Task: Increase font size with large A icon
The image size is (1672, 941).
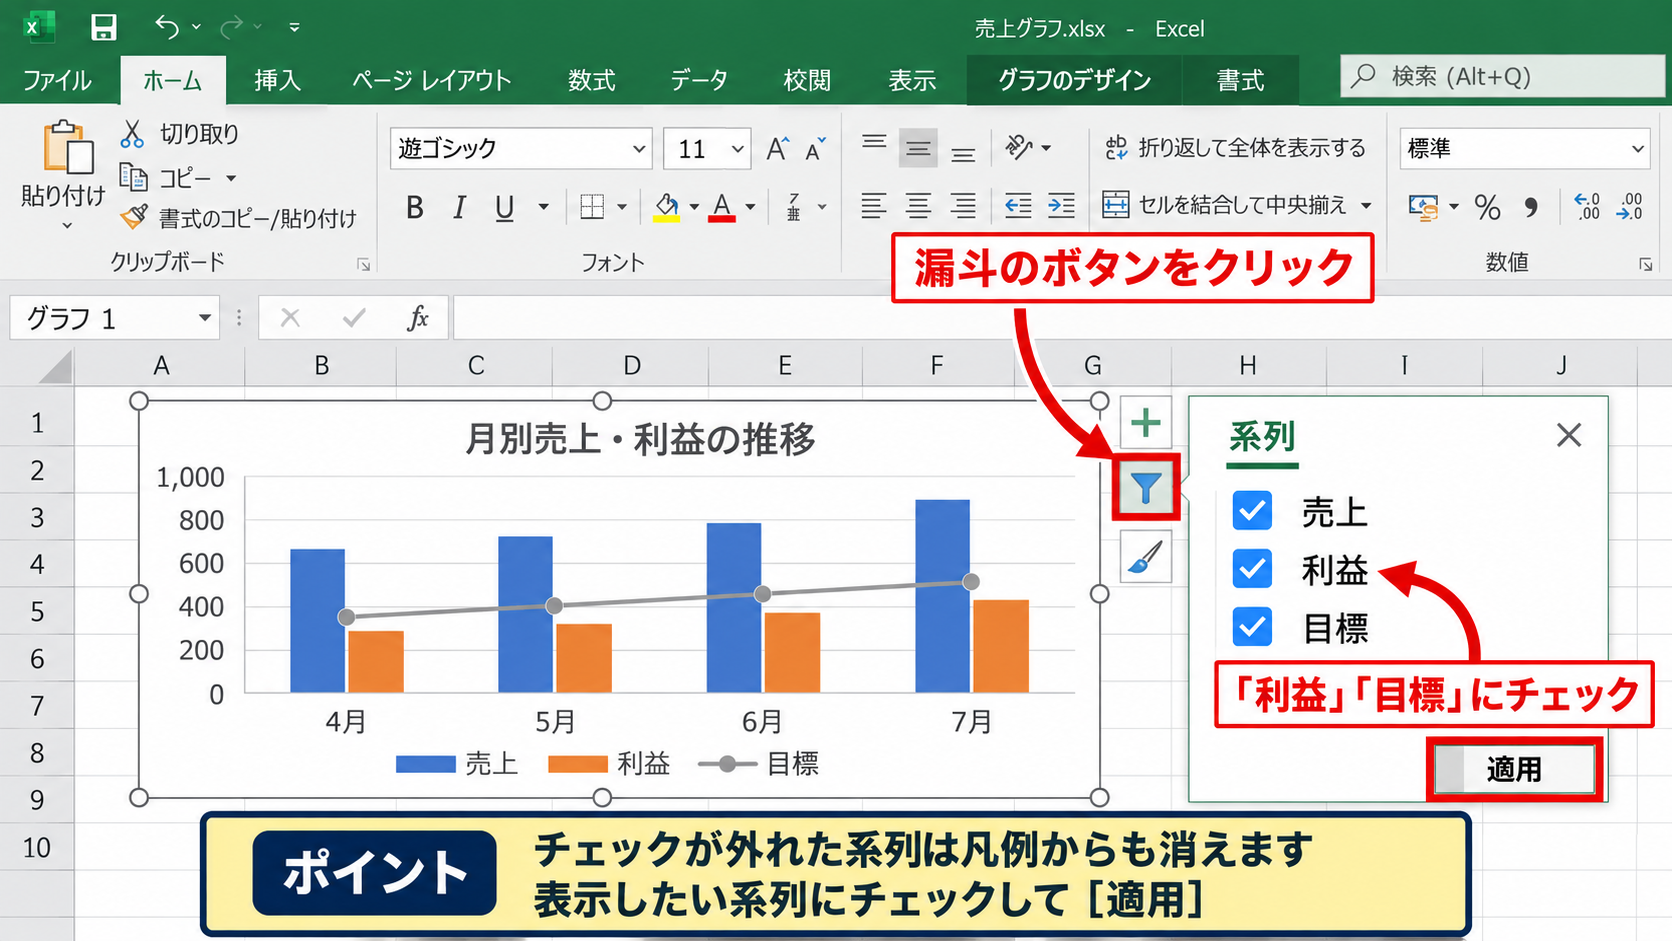Action: tap(777, 148)
